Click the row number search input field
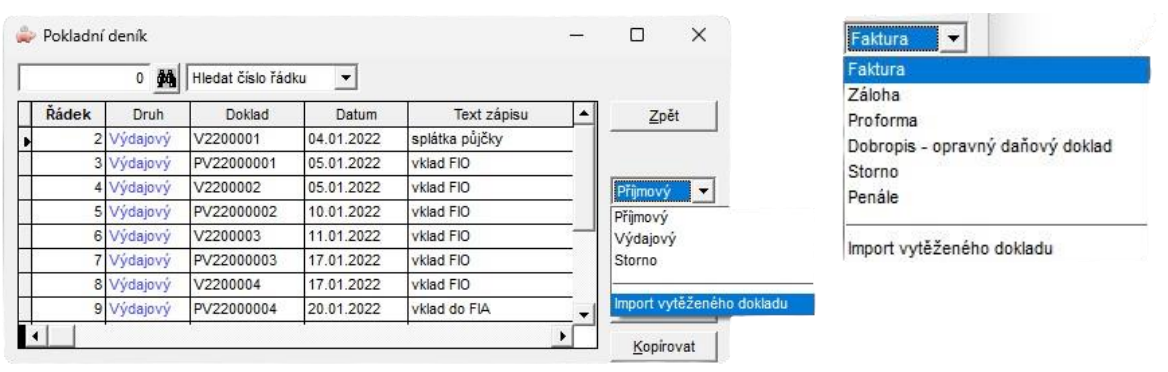The width and height of the screenshot is (1168, 372). 86,77
